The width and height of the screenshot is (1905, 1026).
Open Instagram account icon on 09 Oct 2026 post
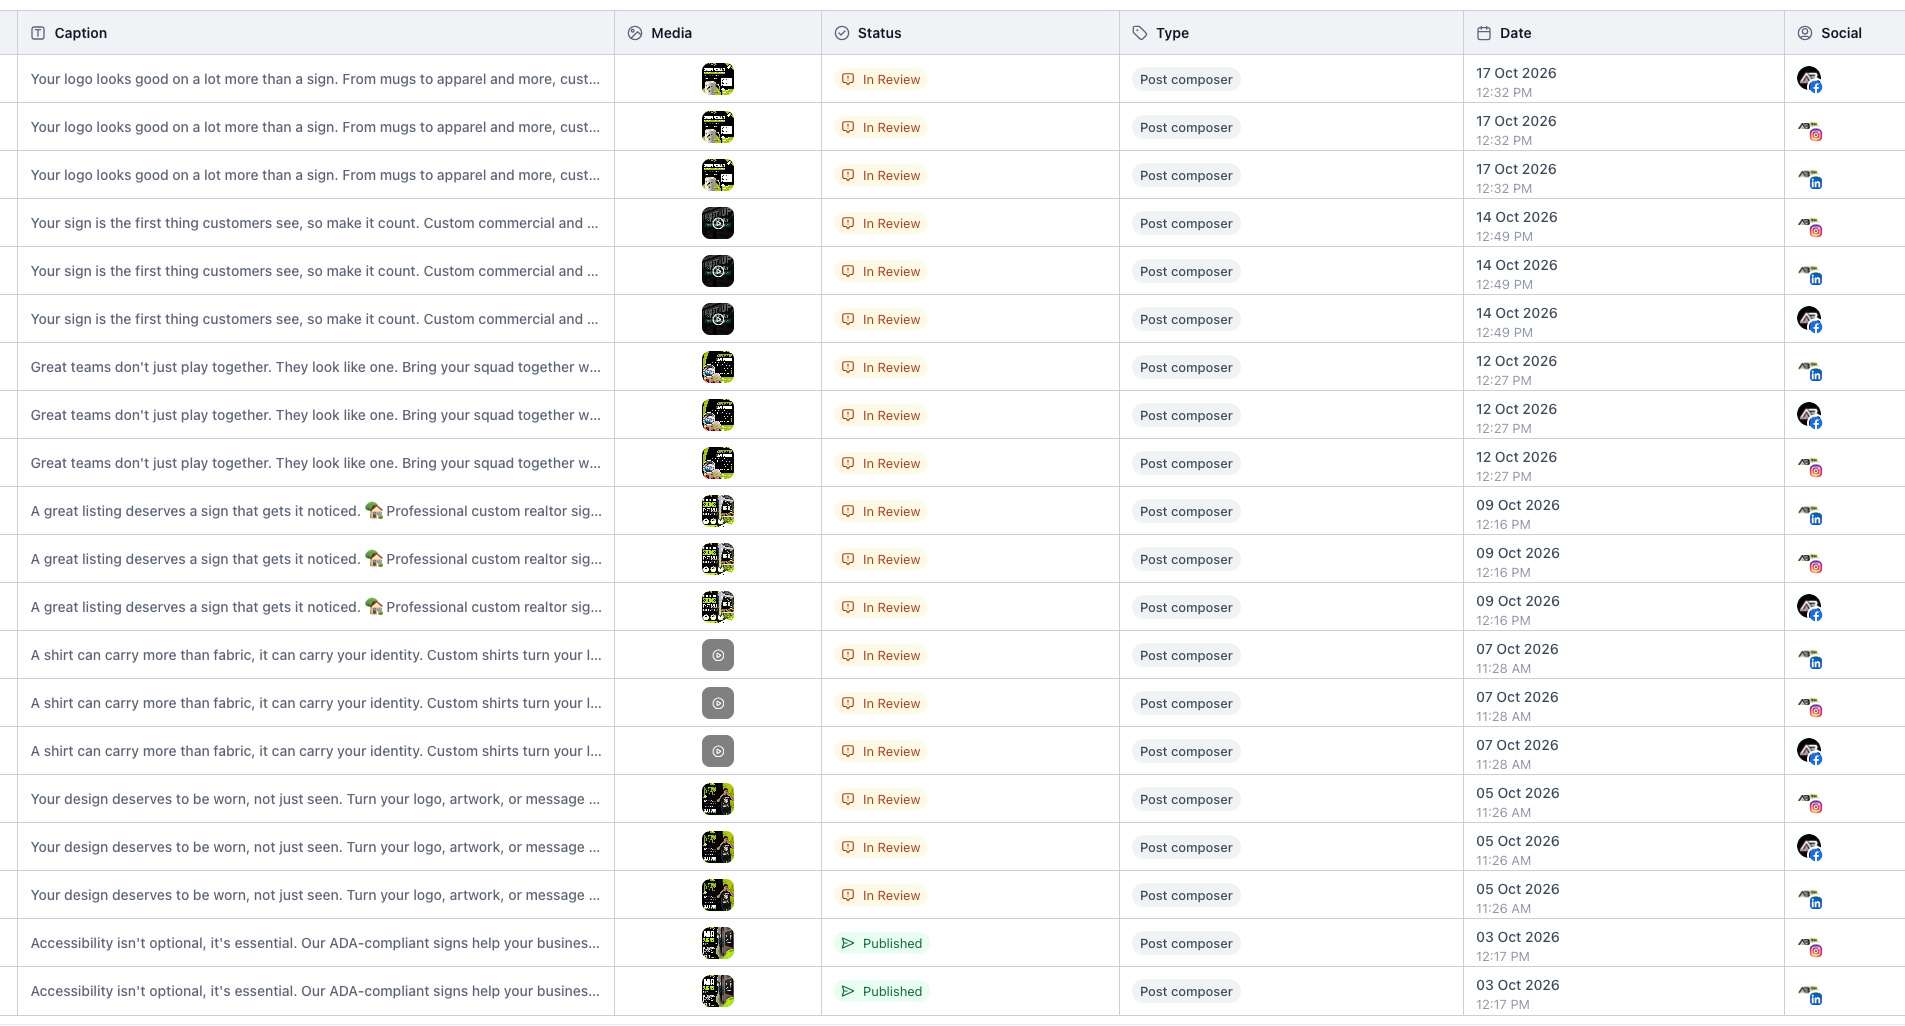pyautogui.click(x=1809, y=562)
